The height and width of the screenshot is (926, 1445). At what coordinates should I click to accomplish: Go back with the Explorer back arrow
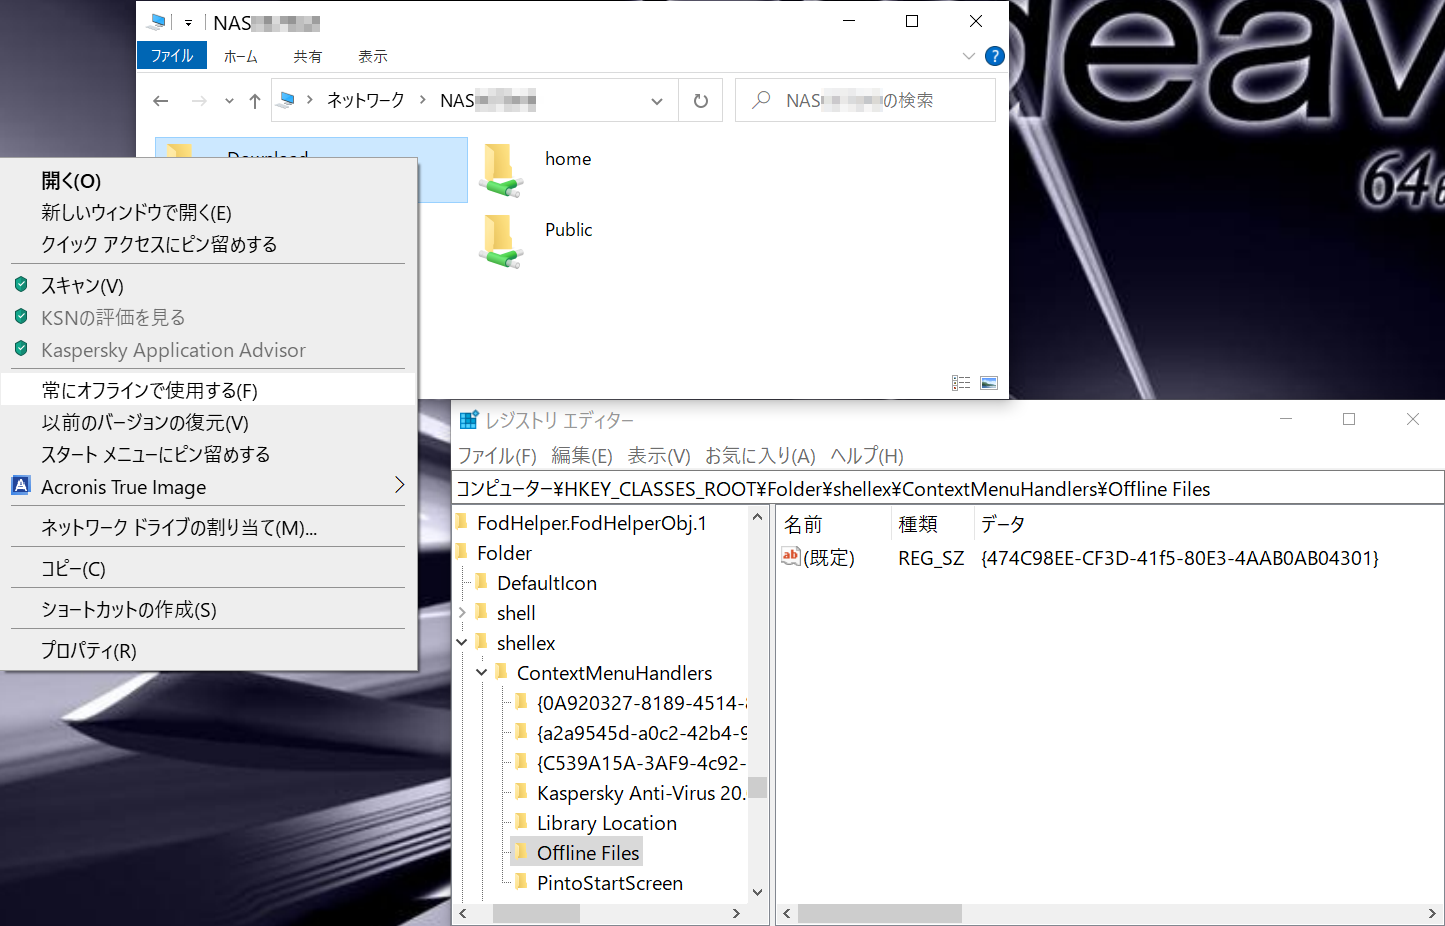(x=160, y=101)
